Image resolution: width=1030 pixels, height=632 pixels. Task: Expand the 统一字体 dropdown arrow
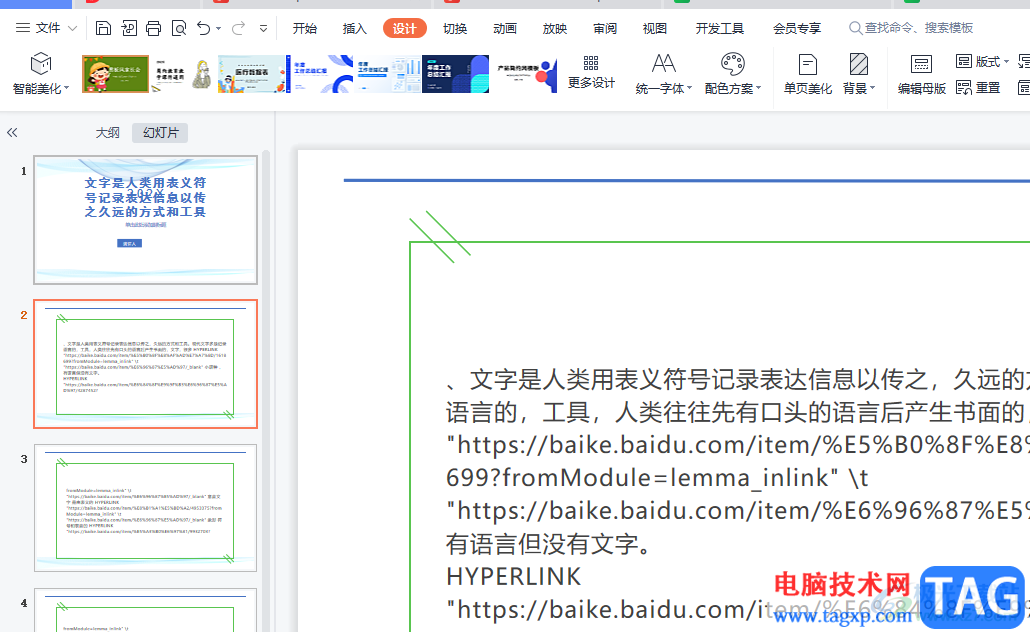tap(690, 88)
